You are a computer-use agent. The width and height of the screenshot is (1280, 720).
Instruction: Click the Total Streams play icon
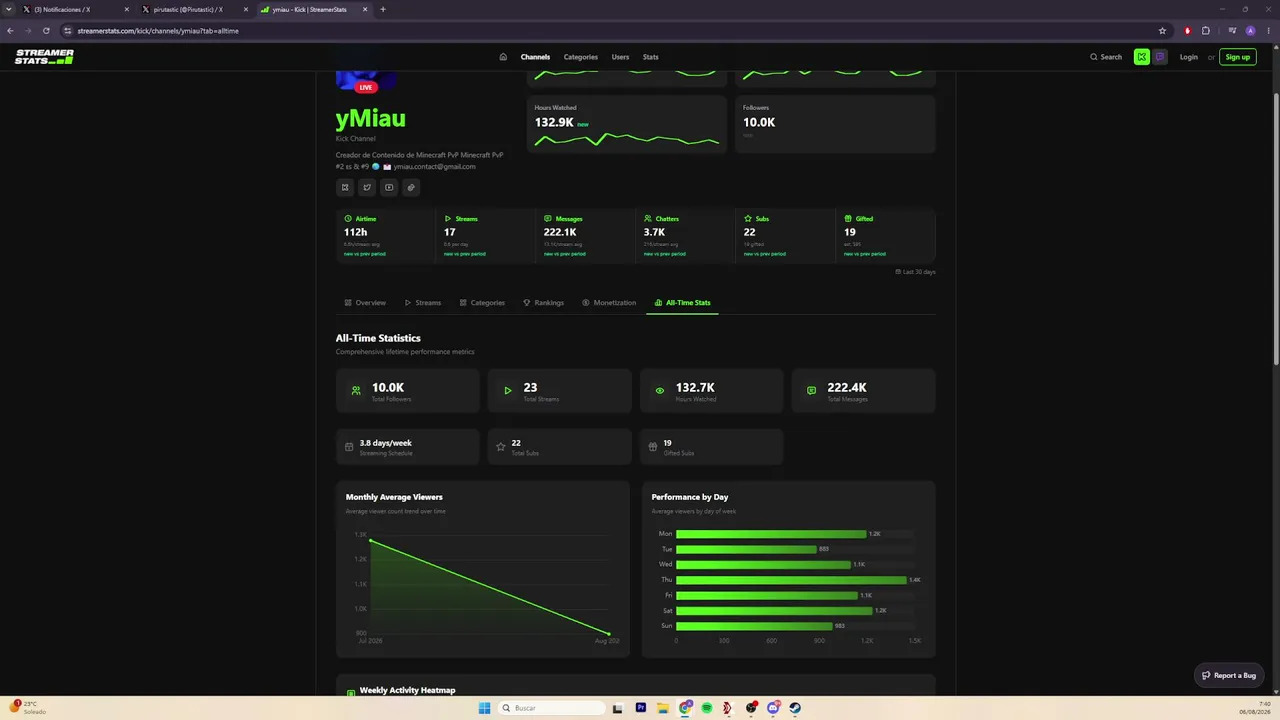click(508, 391)
